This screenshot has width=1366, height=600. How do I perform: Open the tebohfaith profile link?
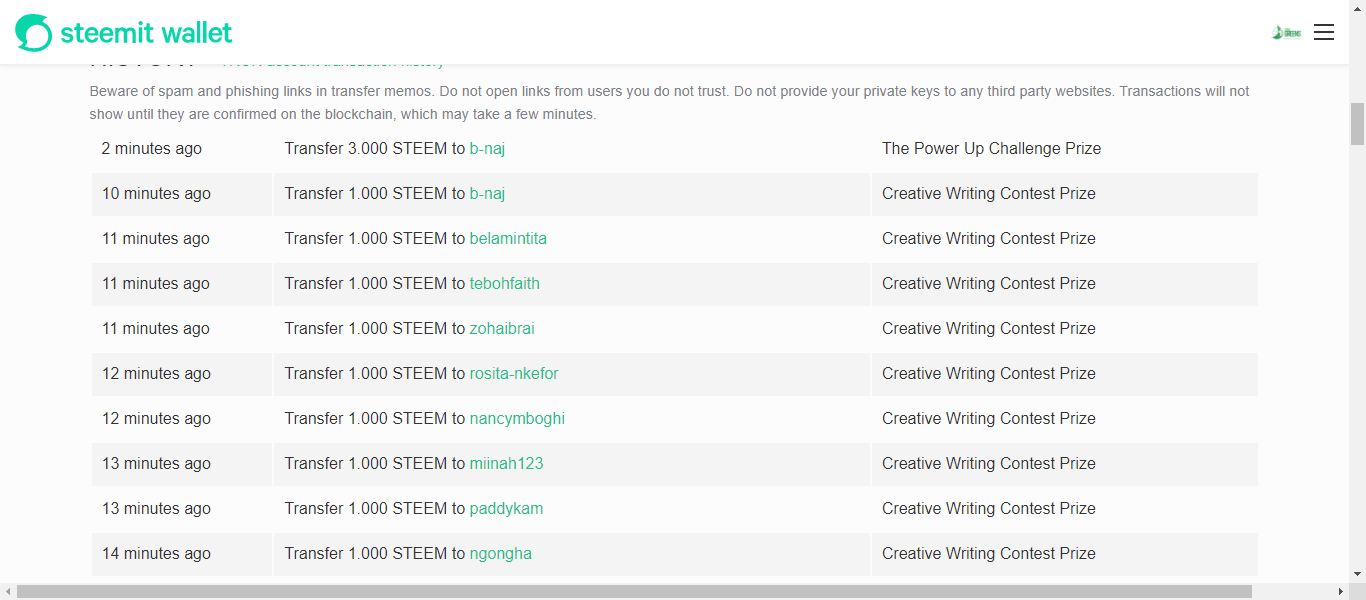[x=504, y=283]
